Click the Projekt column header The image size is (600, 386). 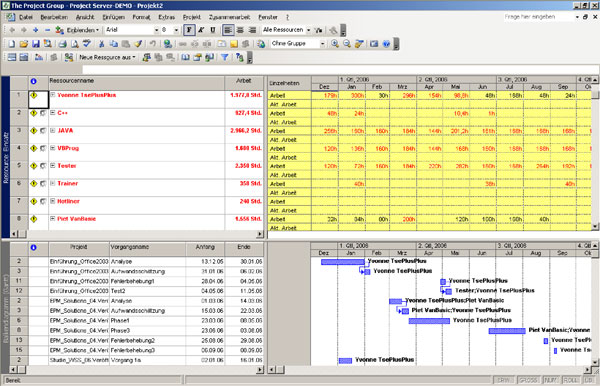tap(79, 249)
